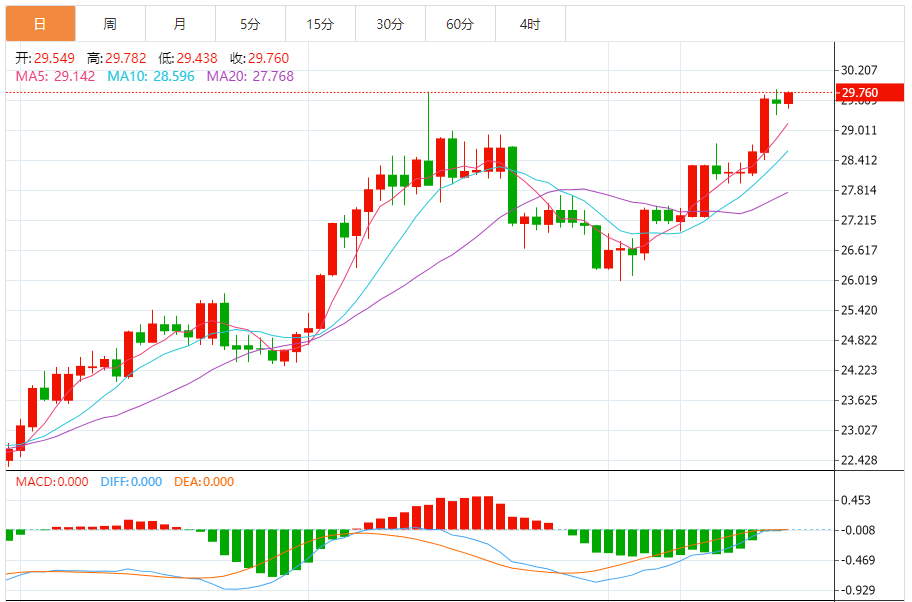Click the 30.207 price axis label
This screenshot has height=602, width=912.
859,70
